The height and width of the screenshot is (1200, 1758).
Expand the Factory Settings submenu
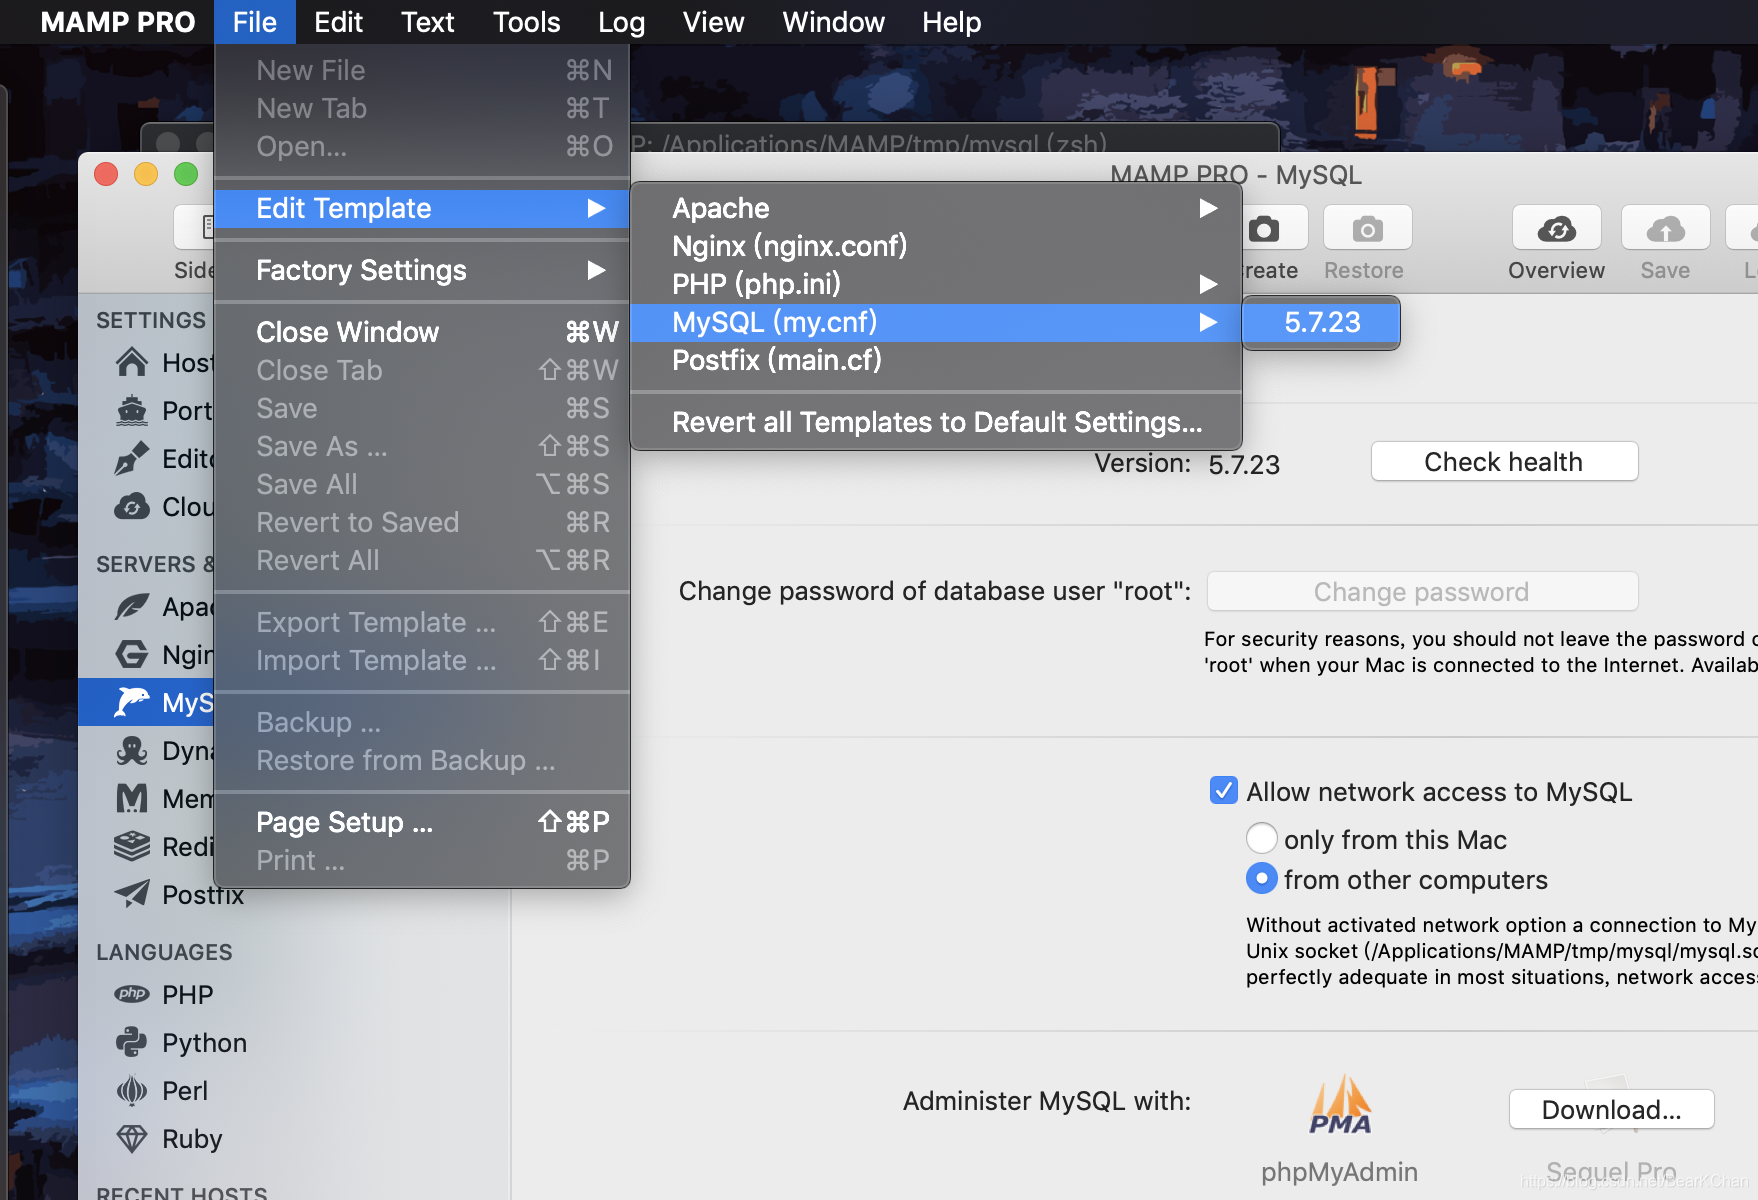(422, 270)
